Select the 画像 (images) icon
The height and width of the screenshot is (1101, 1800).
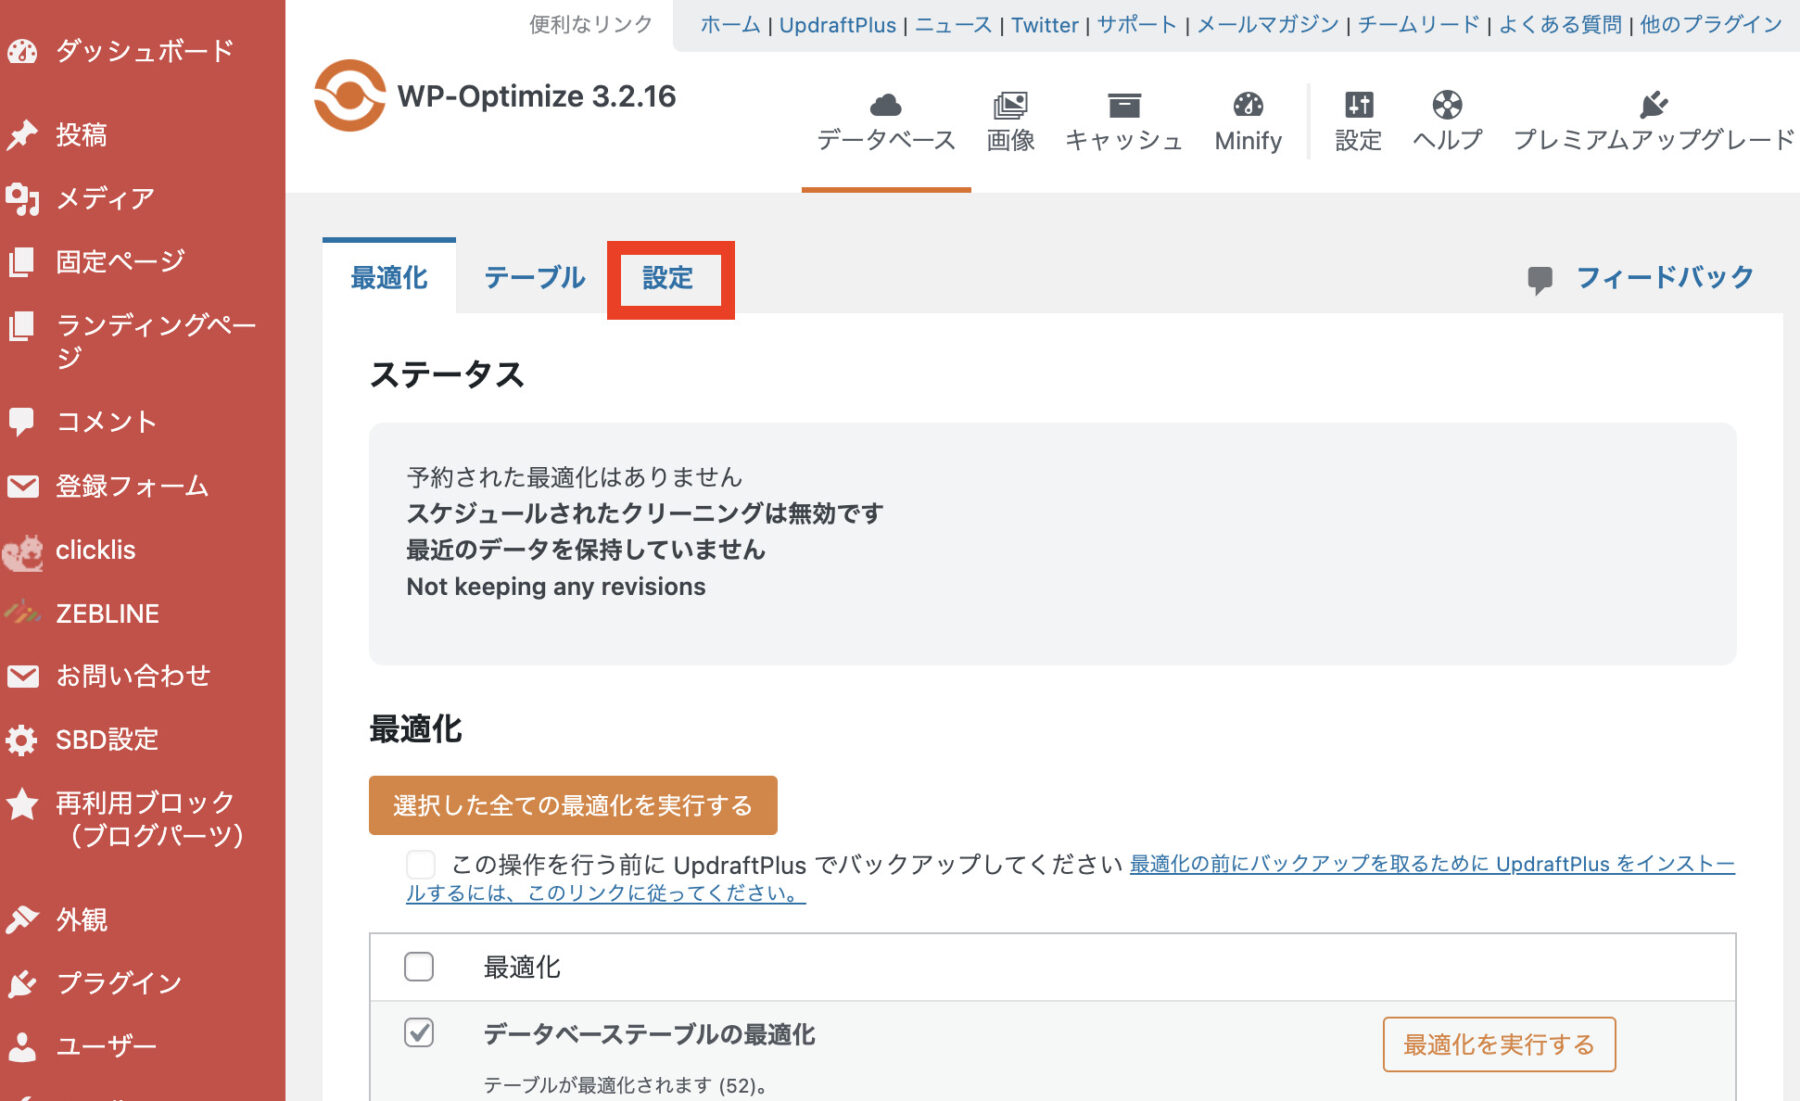1011,104
